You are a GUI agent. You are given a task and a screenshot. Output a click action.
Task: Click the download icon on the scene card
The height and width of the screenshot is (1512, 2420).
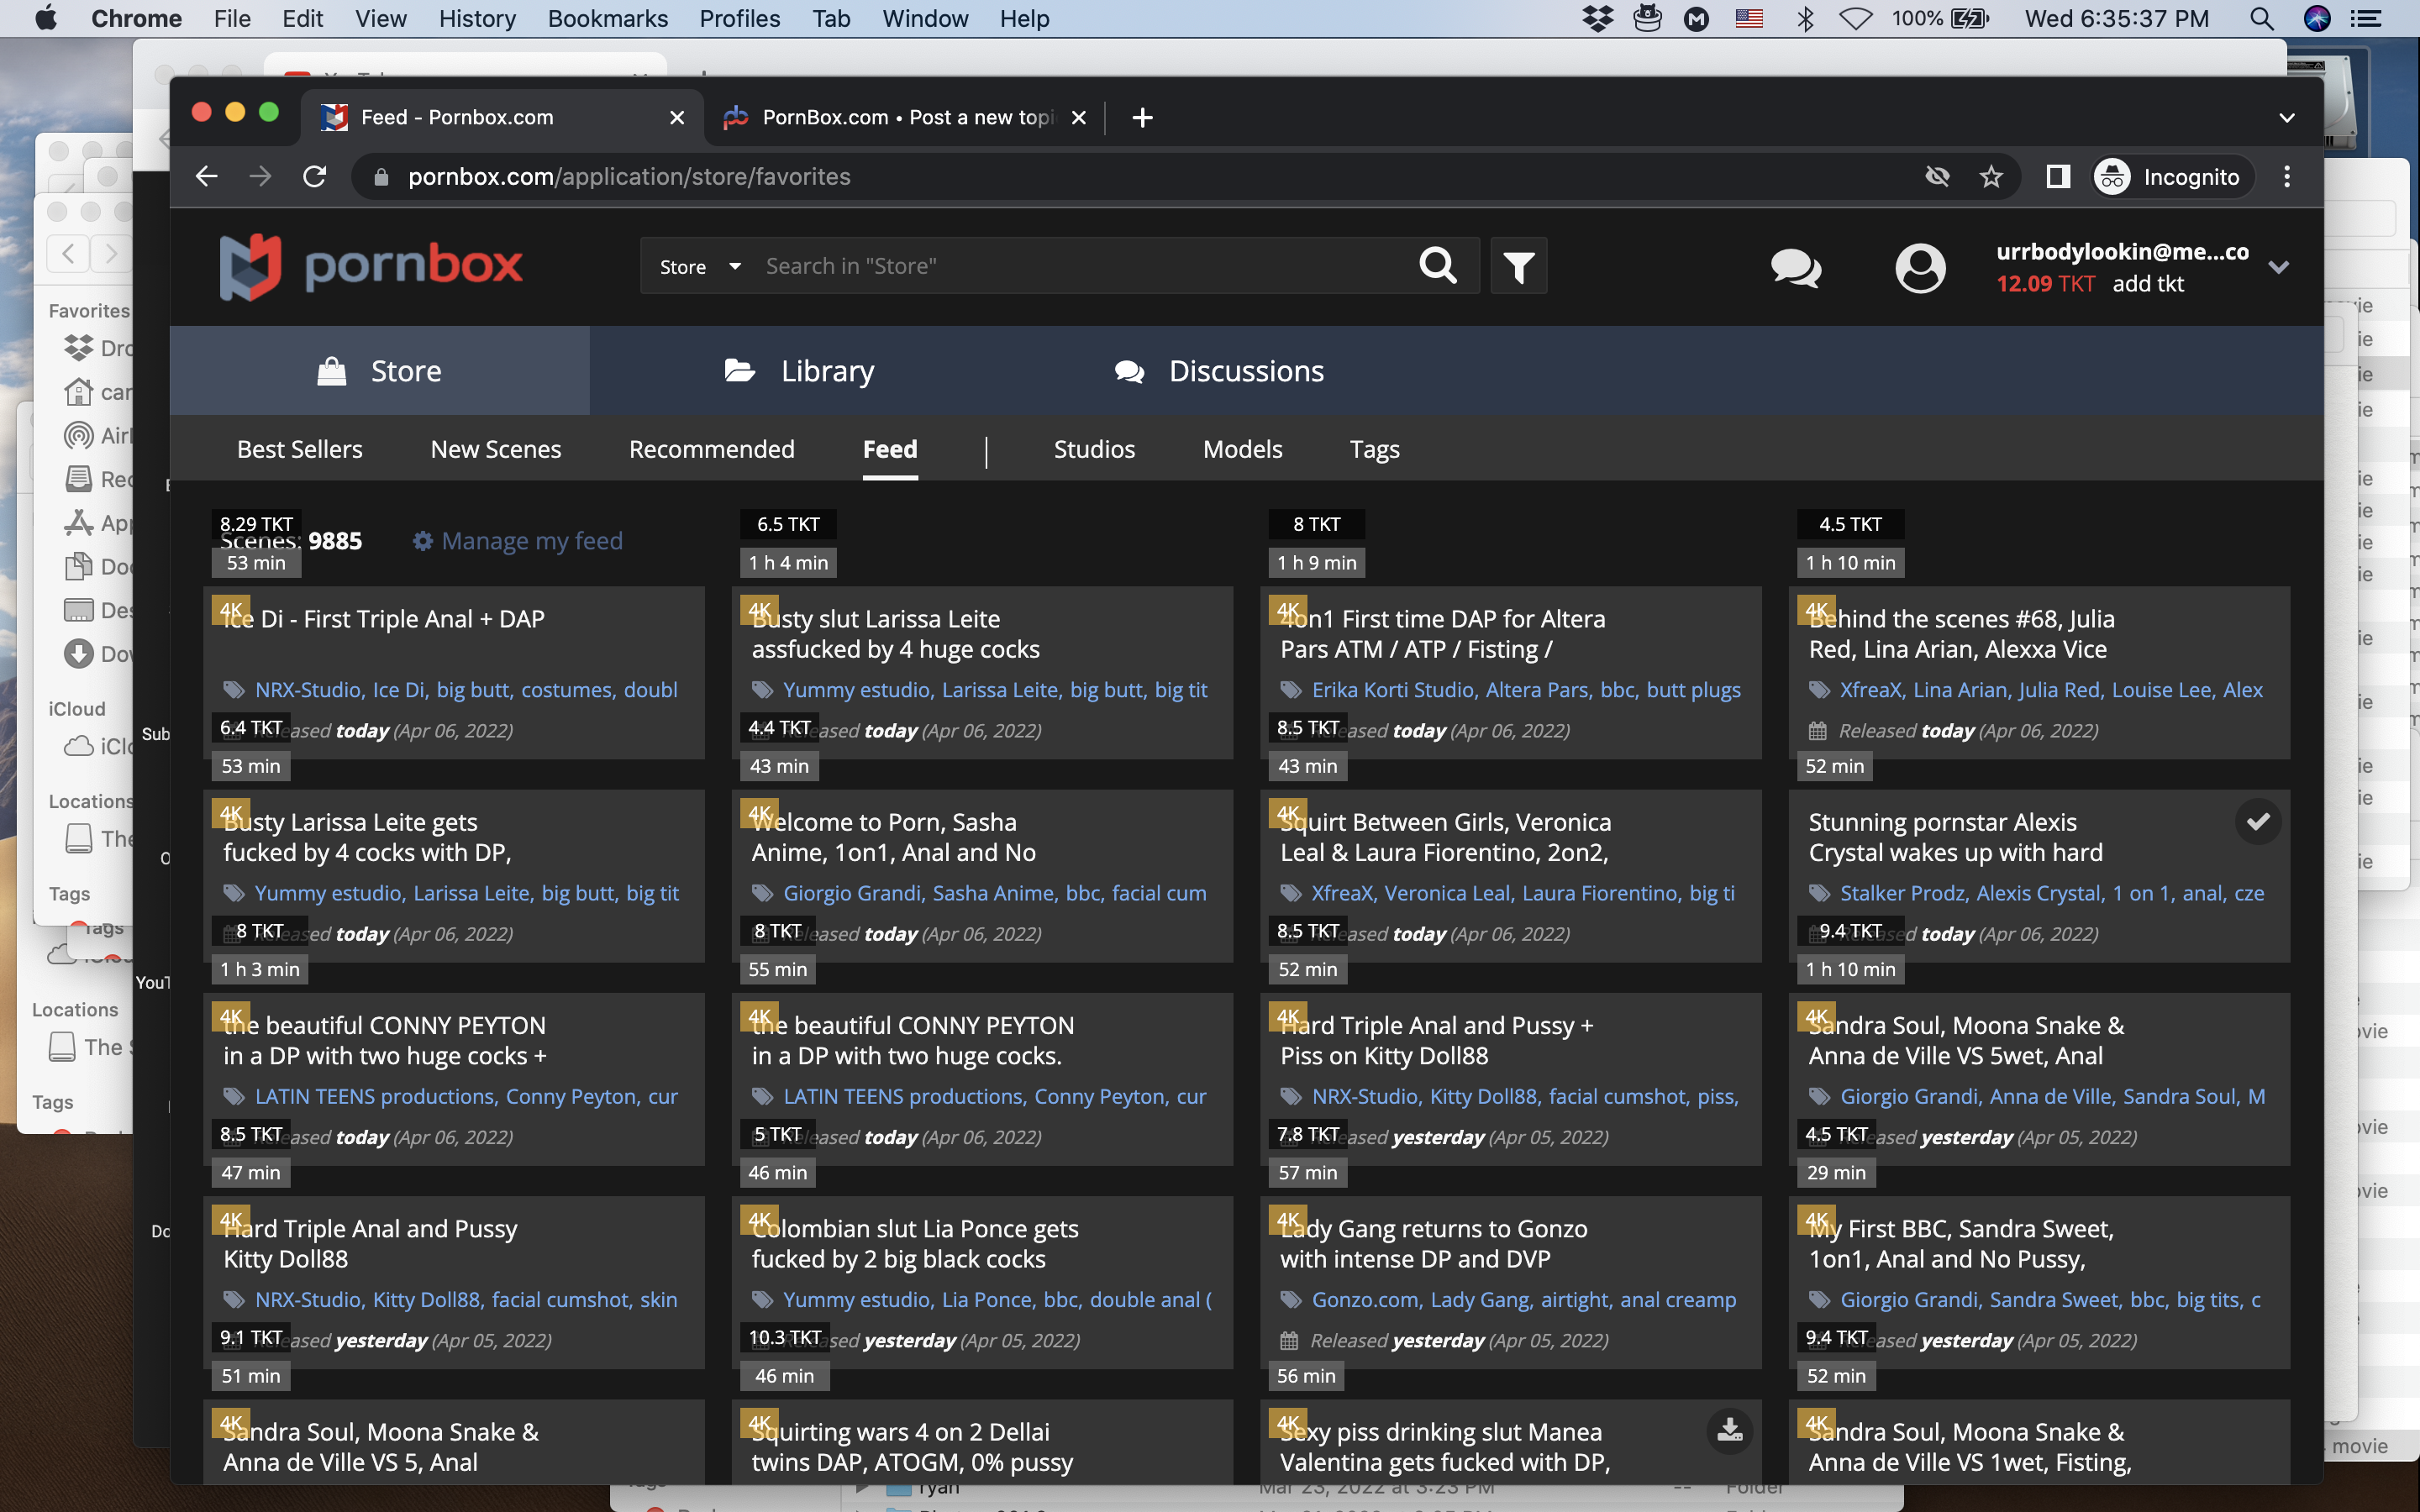click(1729, 1431)
